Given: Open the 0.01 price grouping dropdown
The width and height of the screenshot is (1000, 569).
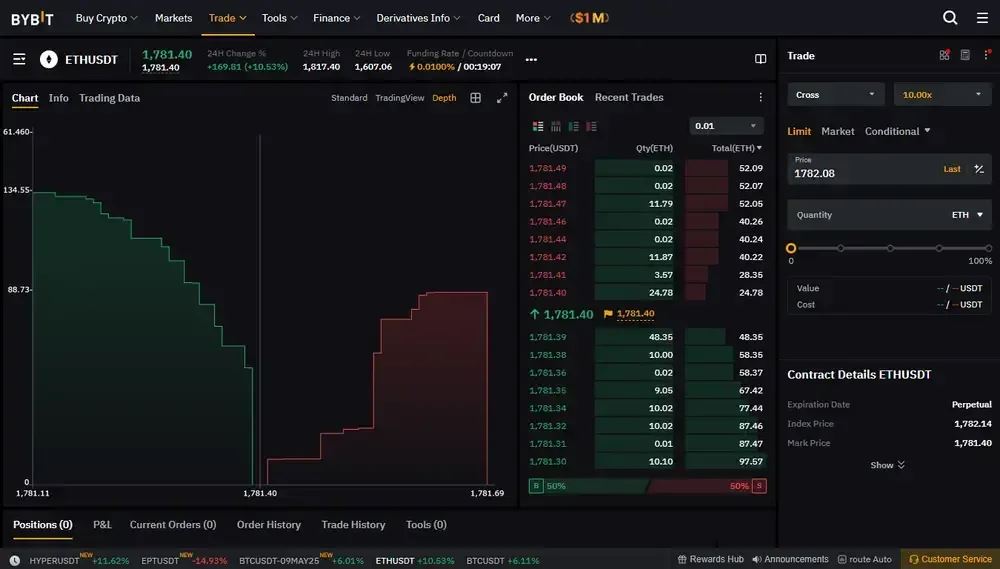Looking at the screenshot, I should tap(726, 126).
